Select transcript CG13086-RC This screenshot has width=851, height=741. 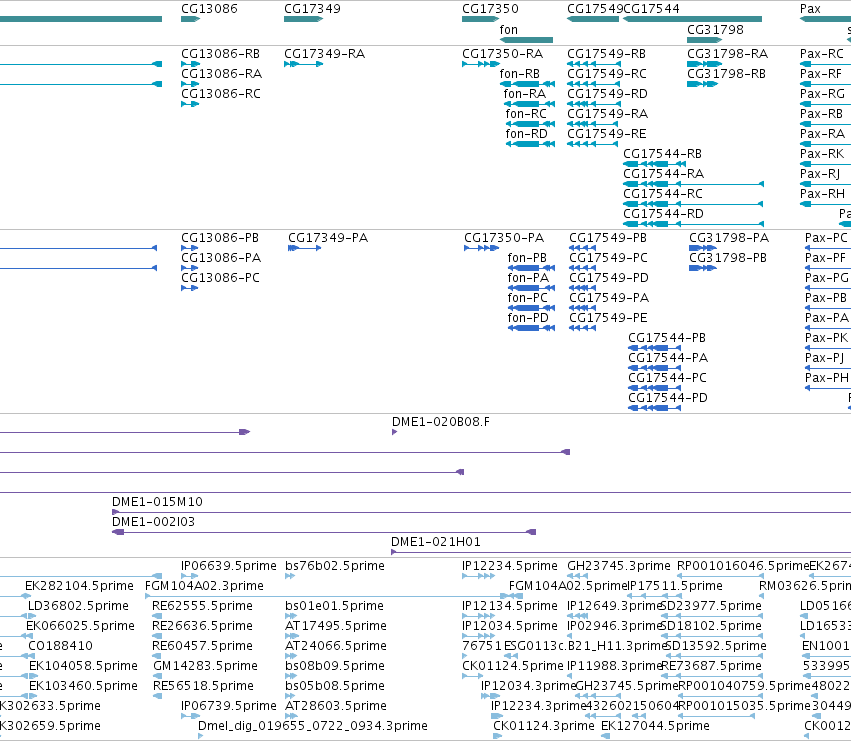[x=221, y=94]
